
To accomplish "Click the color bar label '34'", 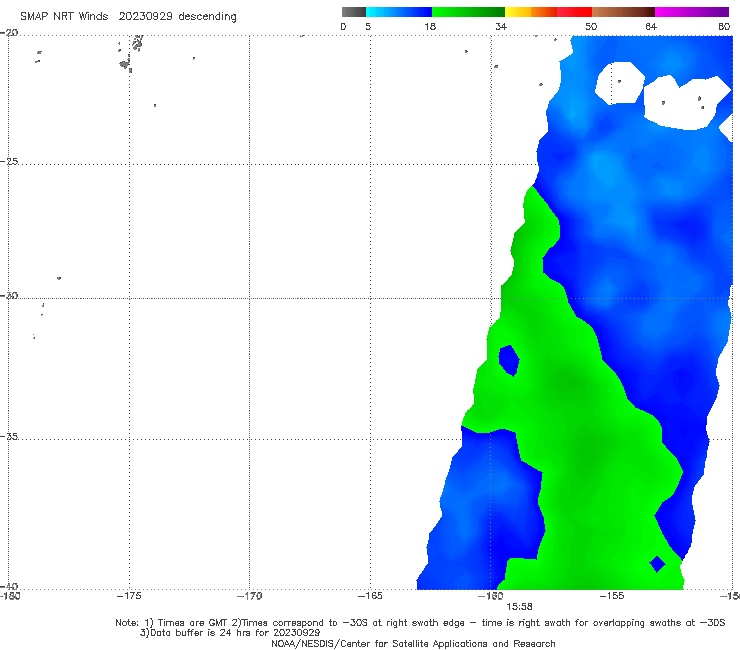I will click(501, 26).
